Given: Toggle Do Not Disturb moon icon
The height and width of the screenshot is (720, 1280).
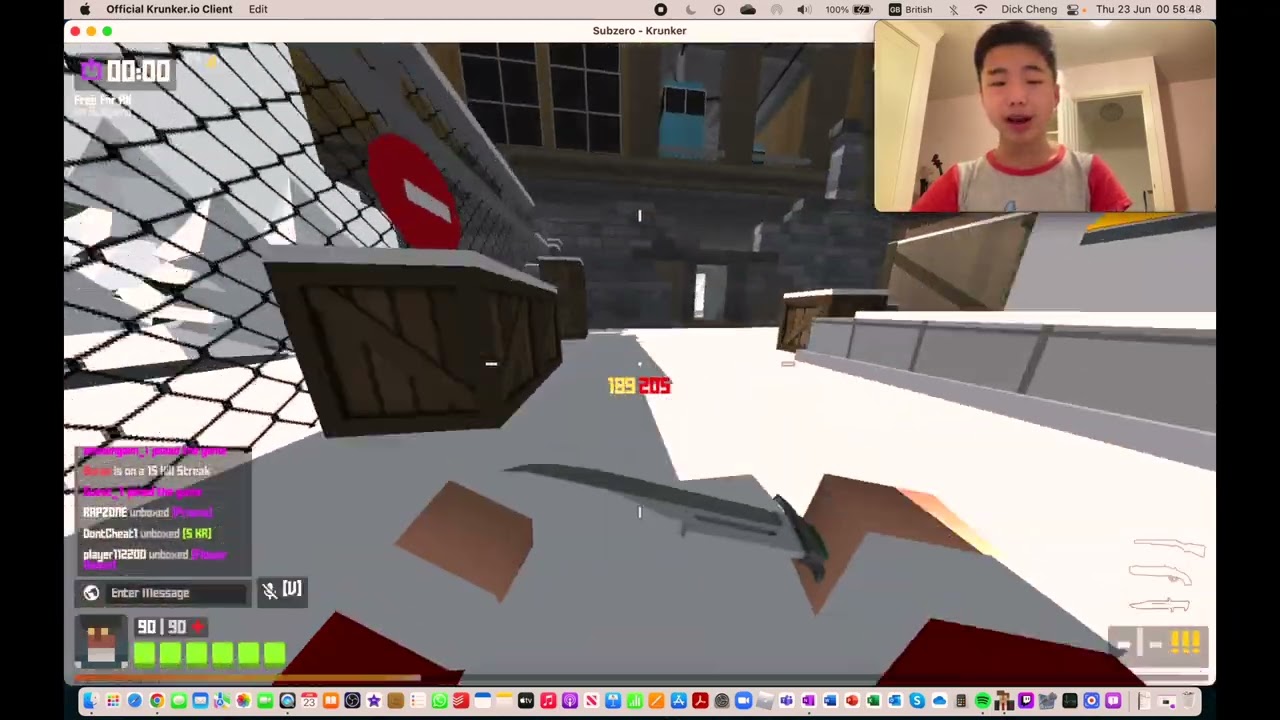Looking at the screenshot, I should tap(690, 9).
